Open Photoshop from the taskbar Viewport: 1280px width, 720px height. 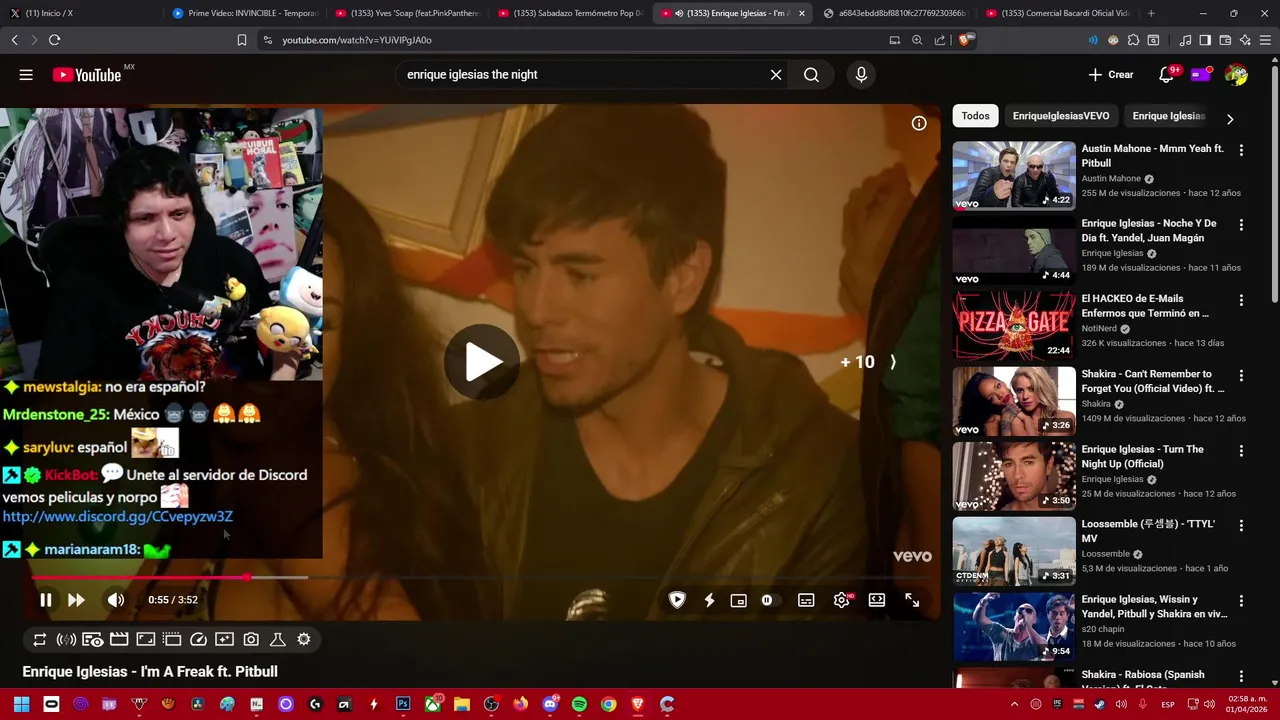pyautogui.click(x=403, y=704)
